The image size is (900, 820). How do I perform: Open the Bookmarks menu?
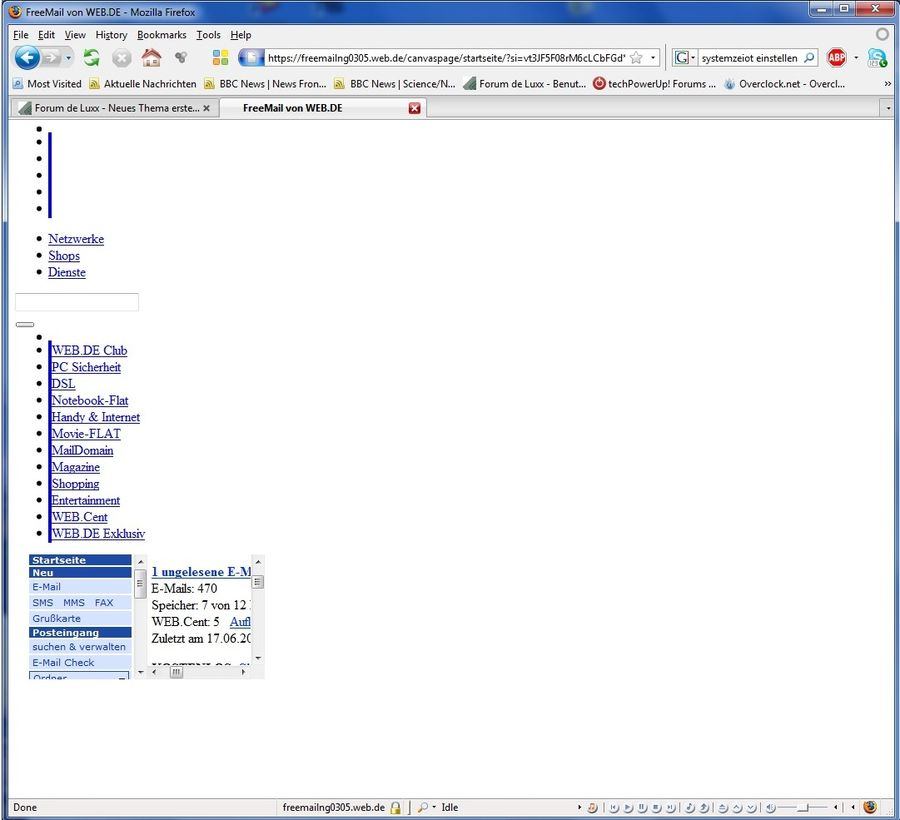161,35
